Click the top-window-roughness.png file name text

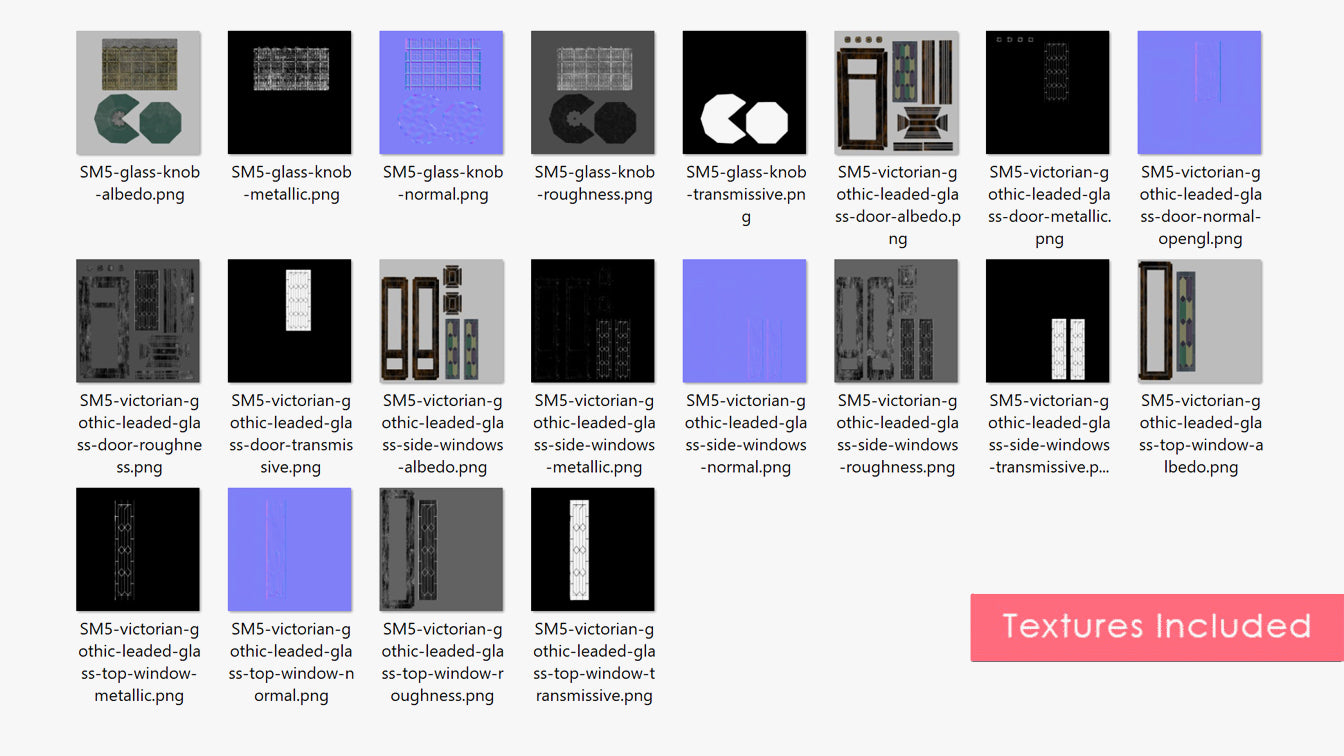pyautogui.click(x=443, y=662)
